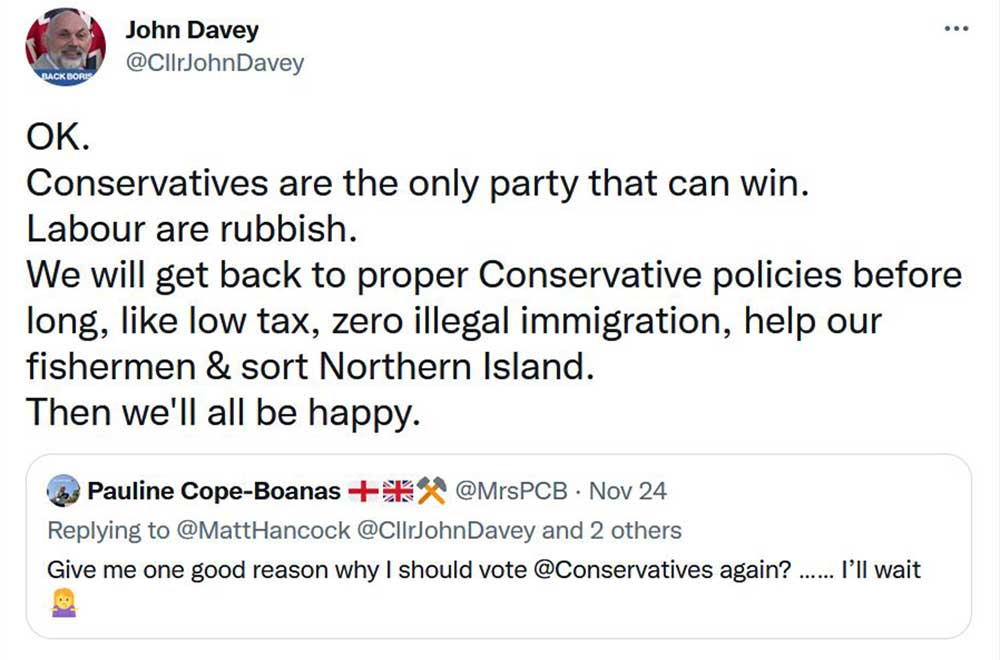Show the "2 others" replied-to users
The width and height of the screenshot is (1000, 660).
tap(634, 530)
